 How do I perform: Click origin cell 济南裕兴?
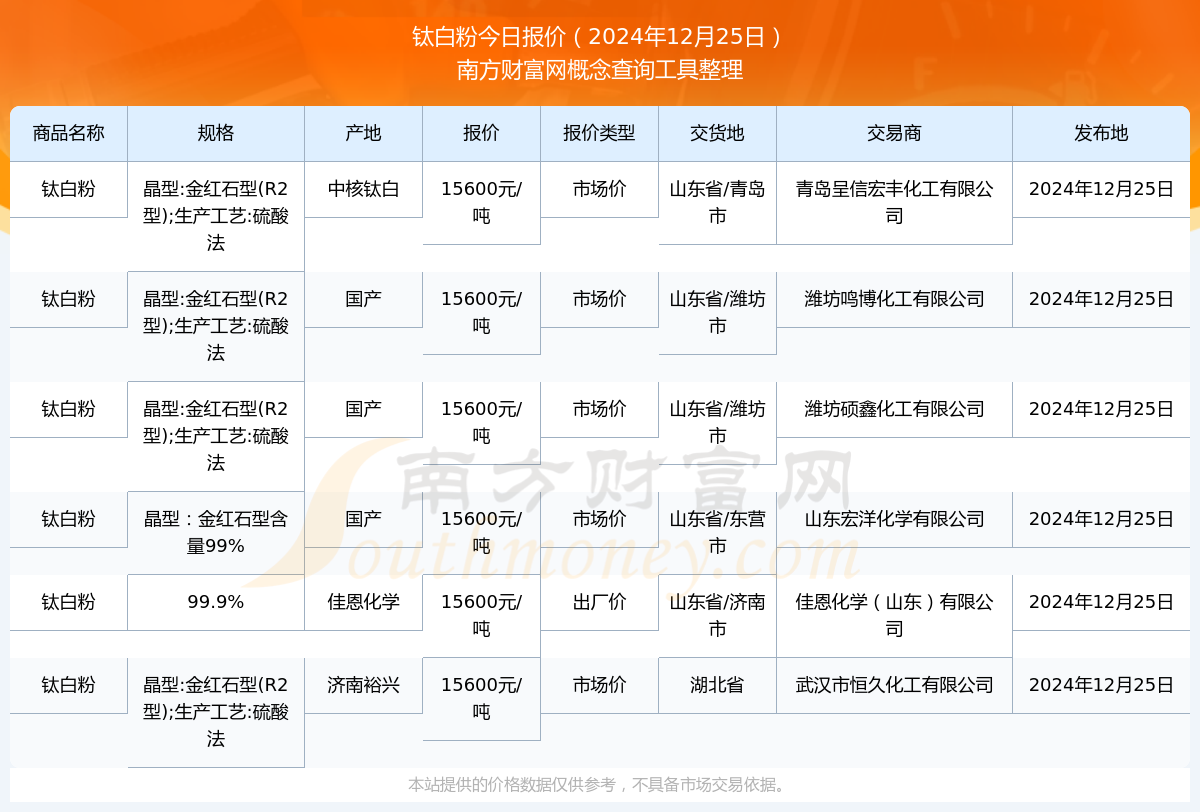(363, 685)
